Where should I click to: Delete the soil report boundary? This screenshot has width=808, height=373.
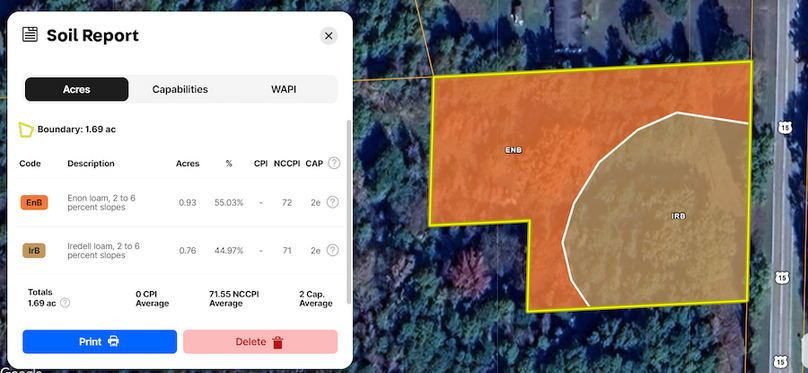click(x=260, y=342)
